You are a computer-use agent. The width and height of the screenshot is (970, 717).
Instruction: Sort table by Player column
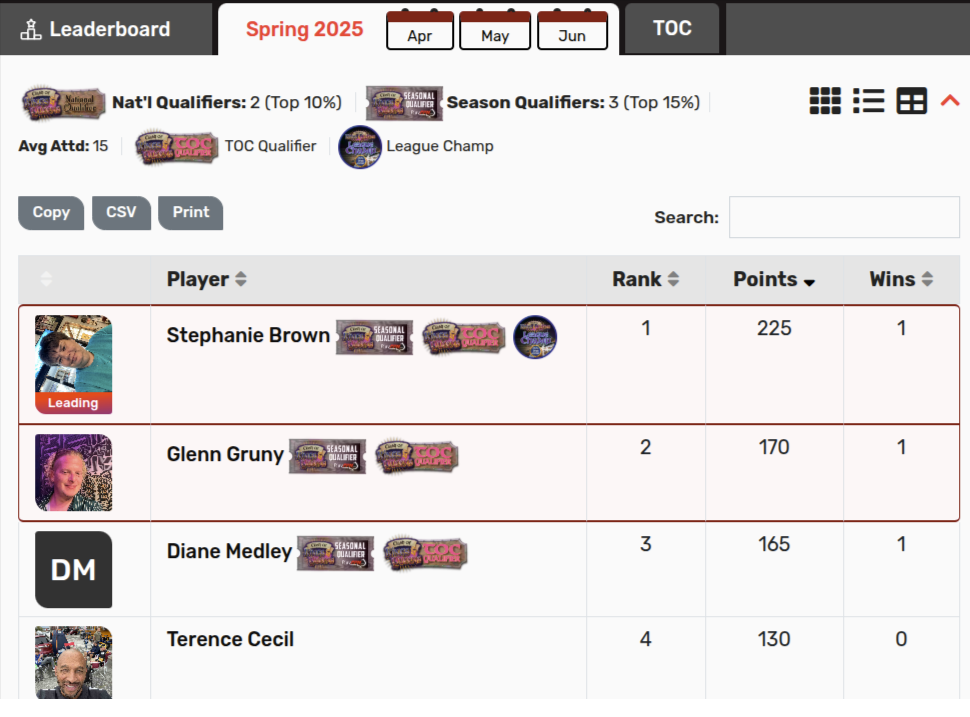pyautogui.click(x=207, y=280)
